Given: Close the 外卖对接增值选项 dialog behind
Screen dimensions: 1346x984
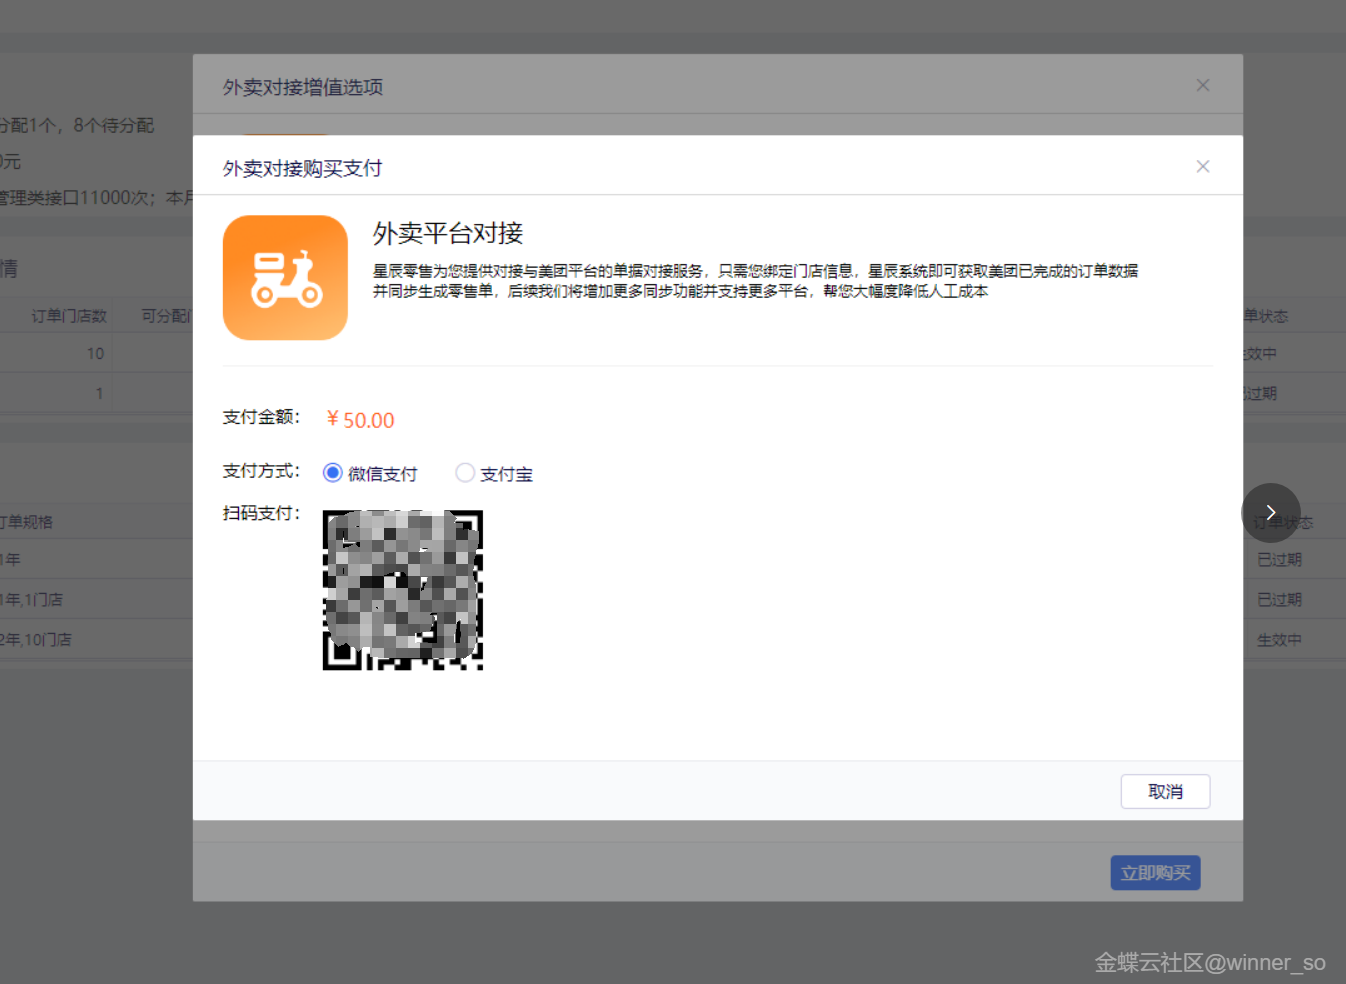Looking at the screenshot, I should click(1203, 85).
